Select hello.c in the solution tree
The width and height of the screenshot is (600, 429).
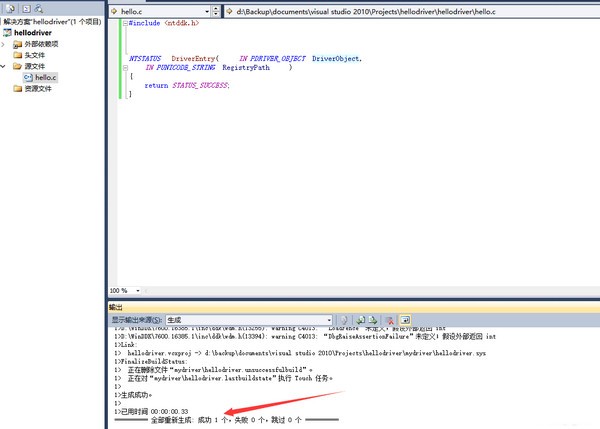click(x=46, y=77)
